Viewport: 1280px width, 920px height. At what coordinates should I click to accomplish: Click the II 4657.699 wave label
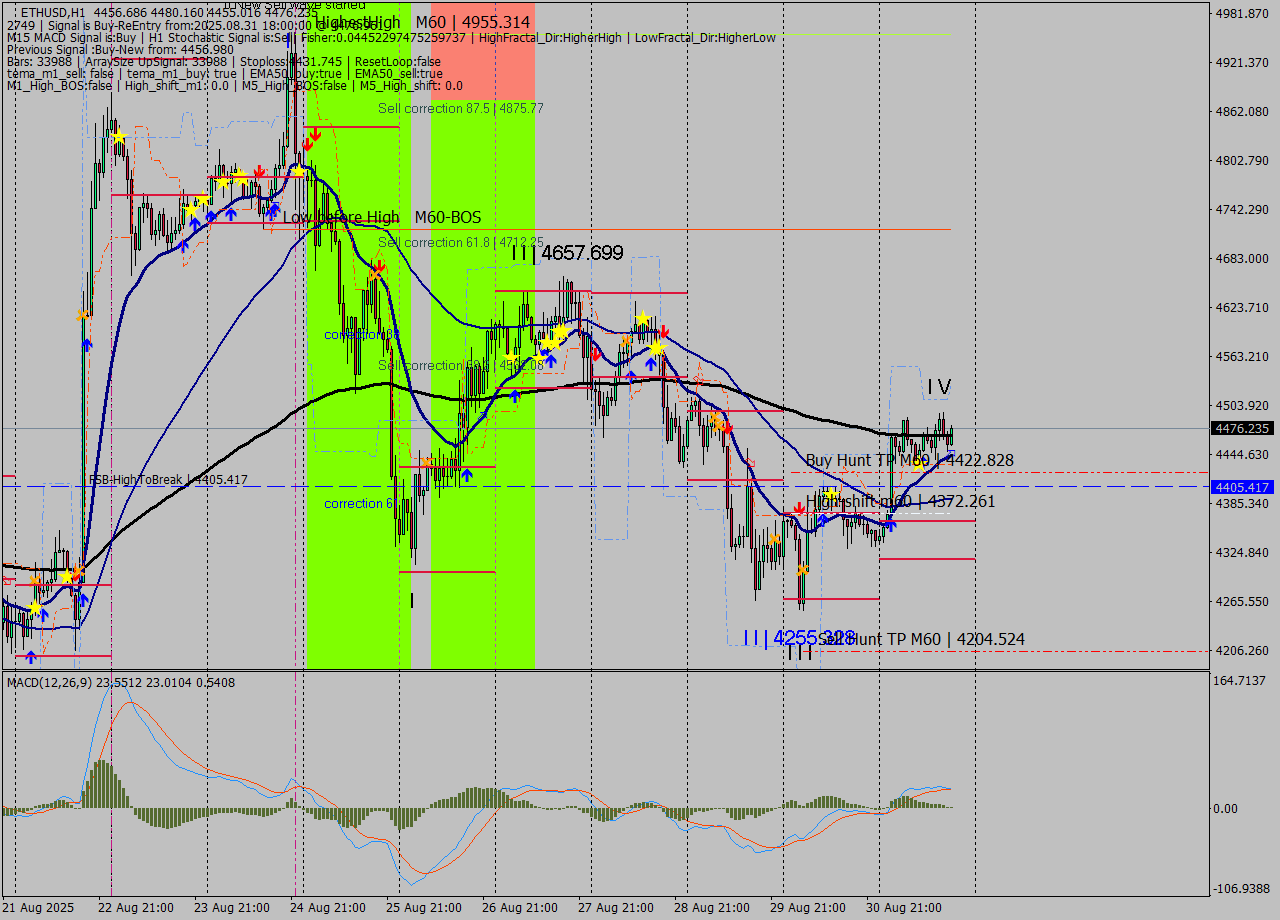567,254
